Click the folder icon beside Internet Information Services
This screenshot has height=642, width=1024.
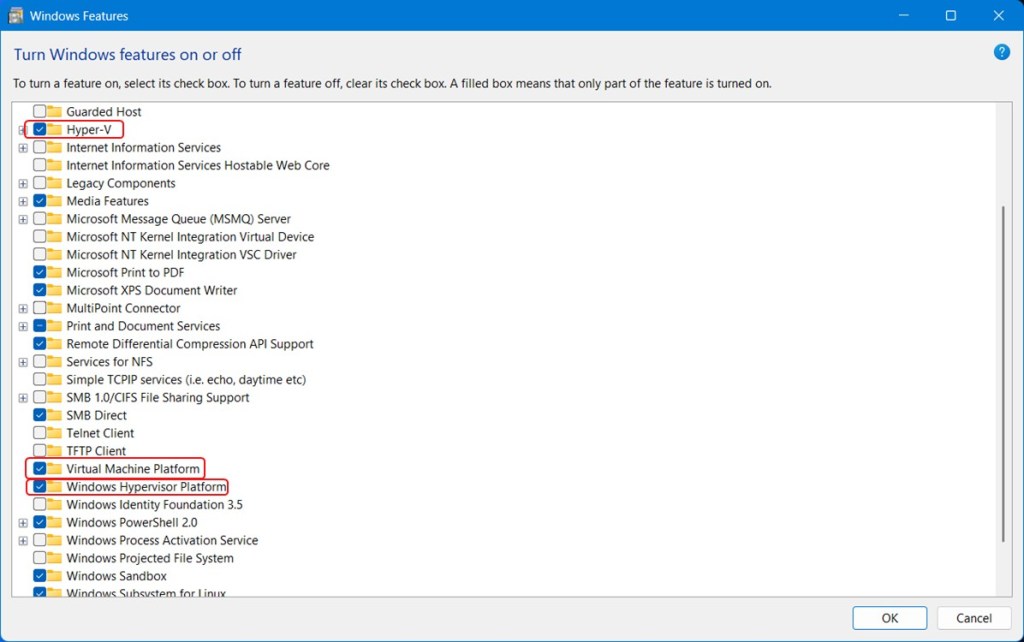(54, 147)
